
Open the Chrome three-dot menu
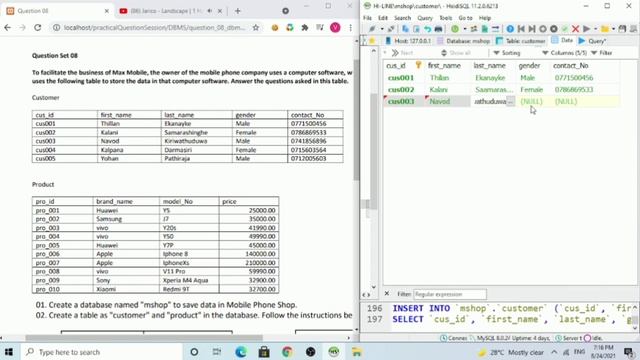coord(351,27)
